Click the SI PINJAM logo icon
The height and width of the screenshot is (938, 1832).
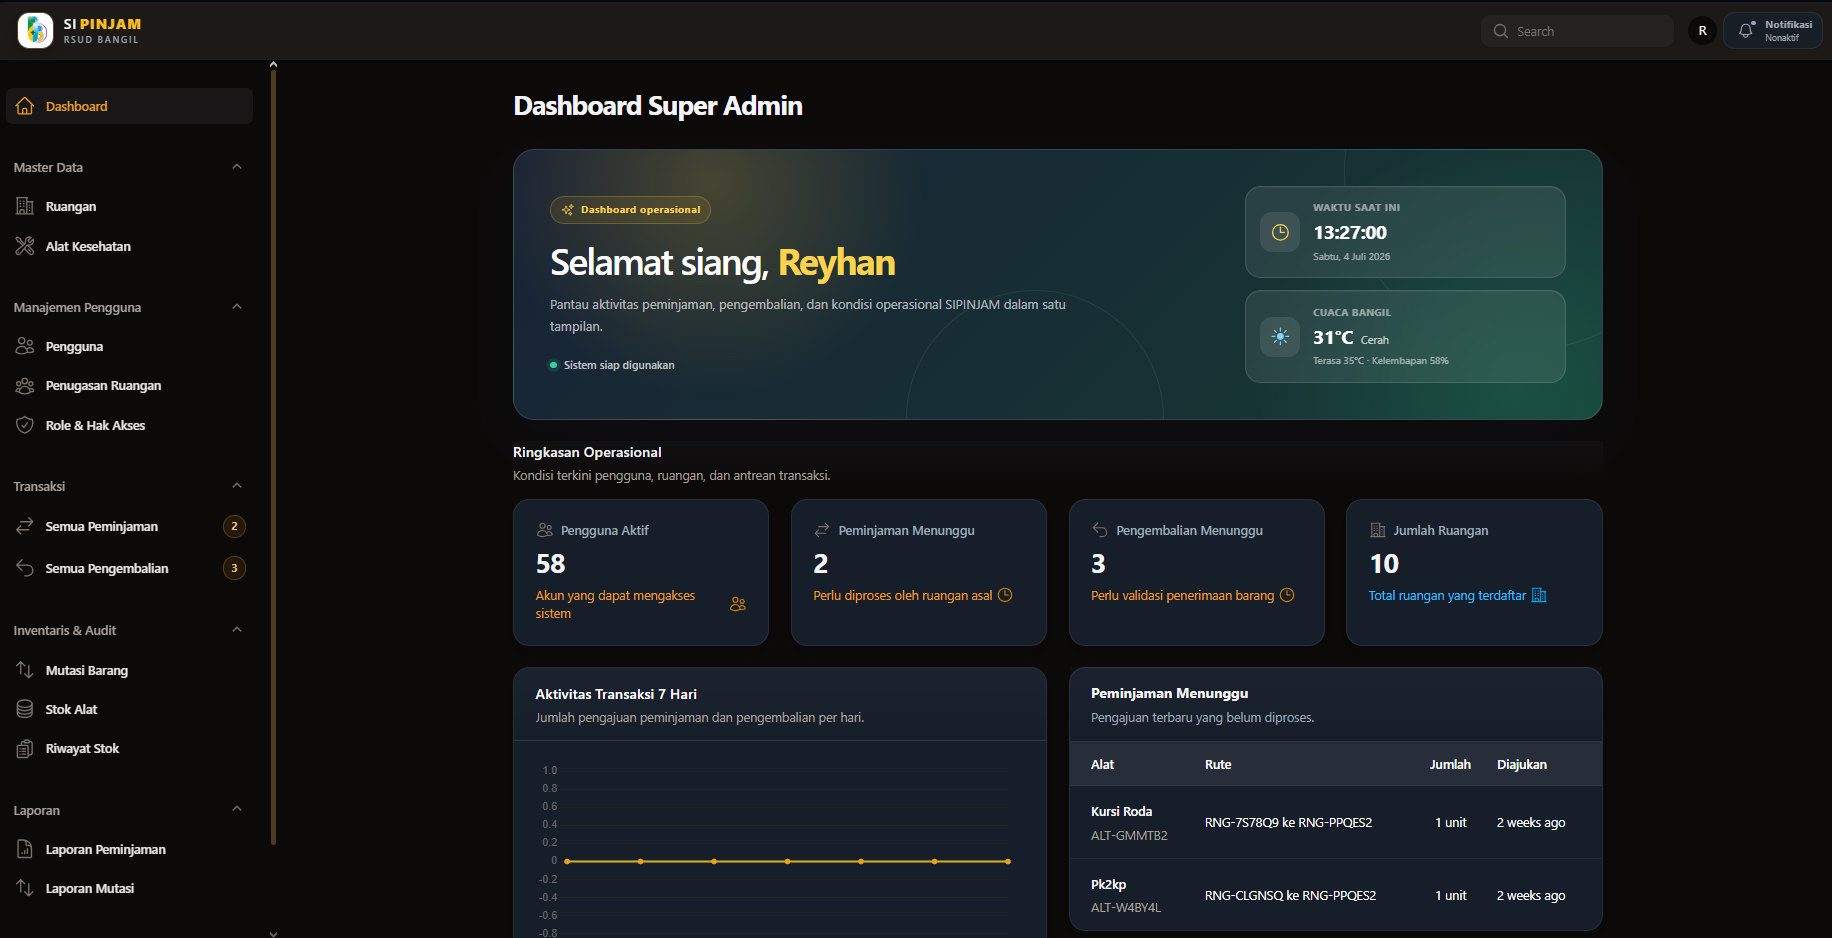point(35,30)
